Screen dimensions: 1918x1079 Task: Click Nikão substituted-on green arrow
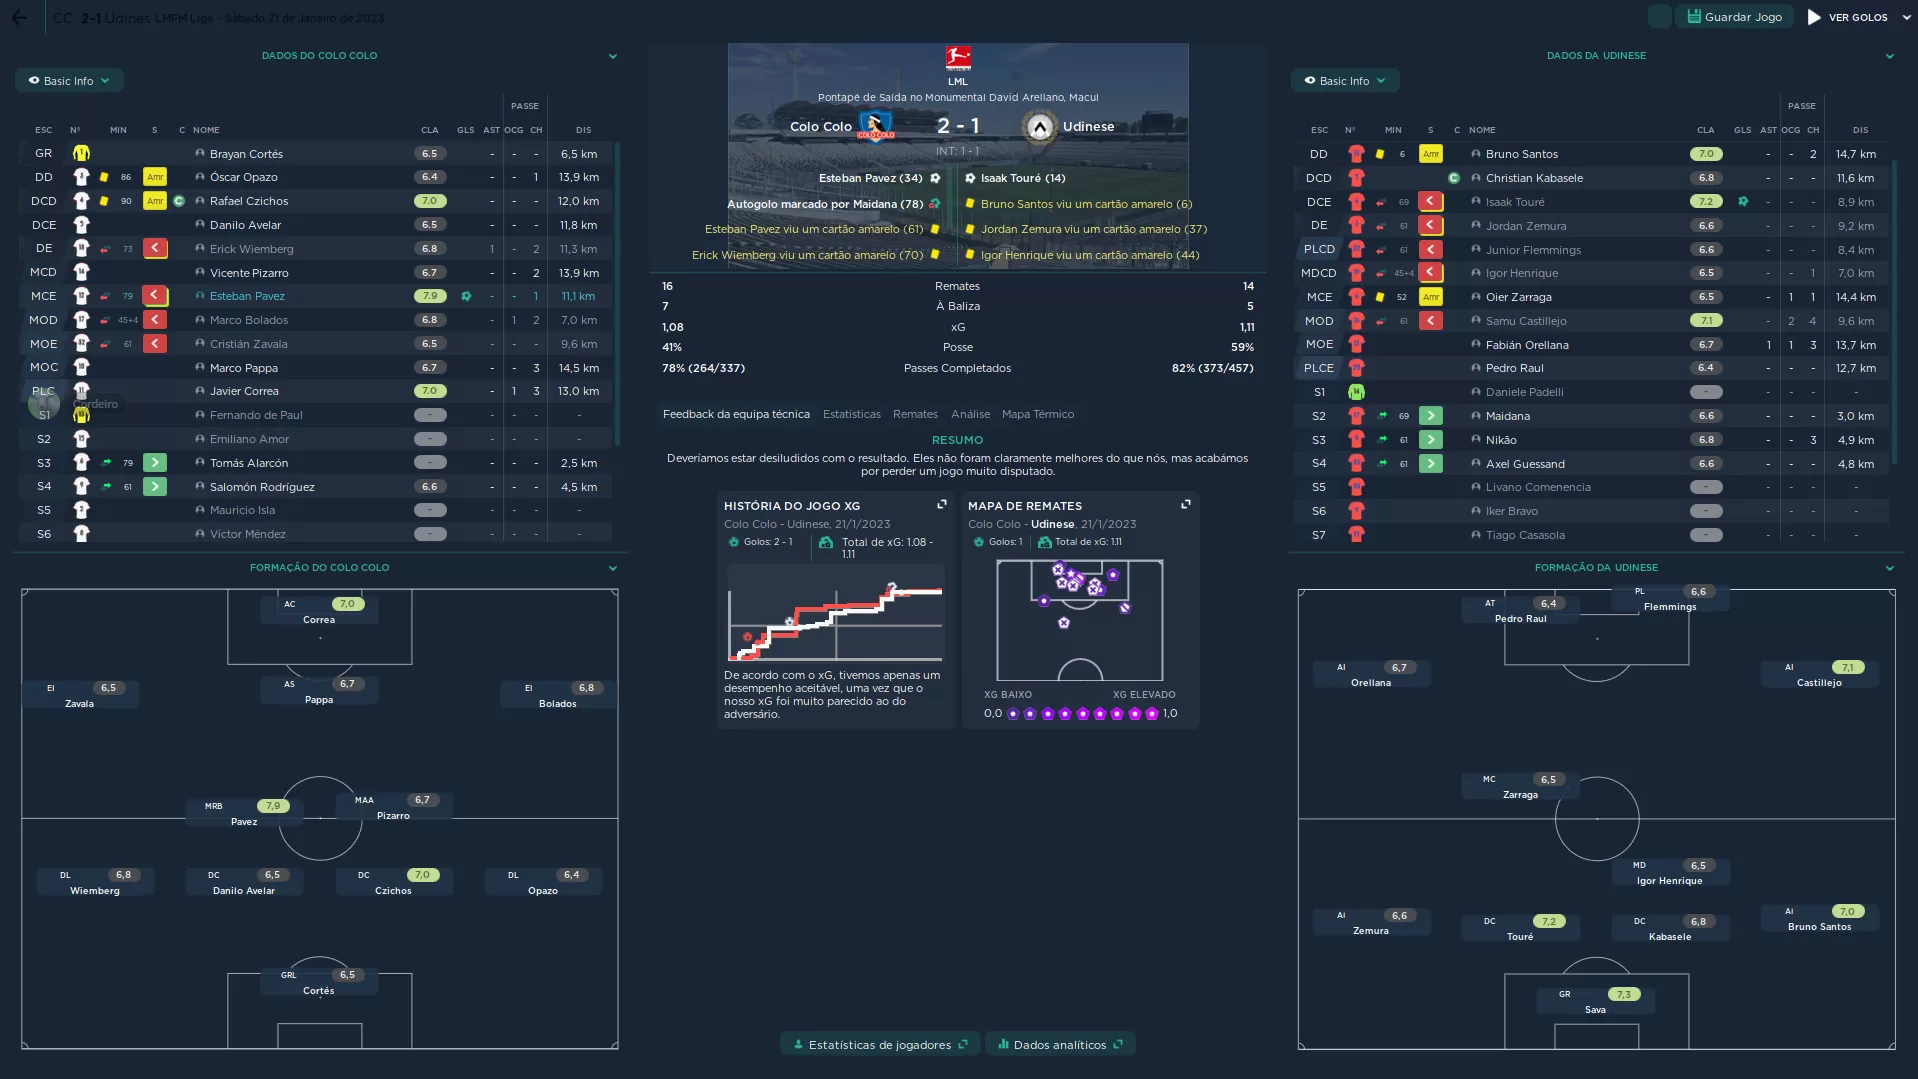click(x=1431, y=440)
